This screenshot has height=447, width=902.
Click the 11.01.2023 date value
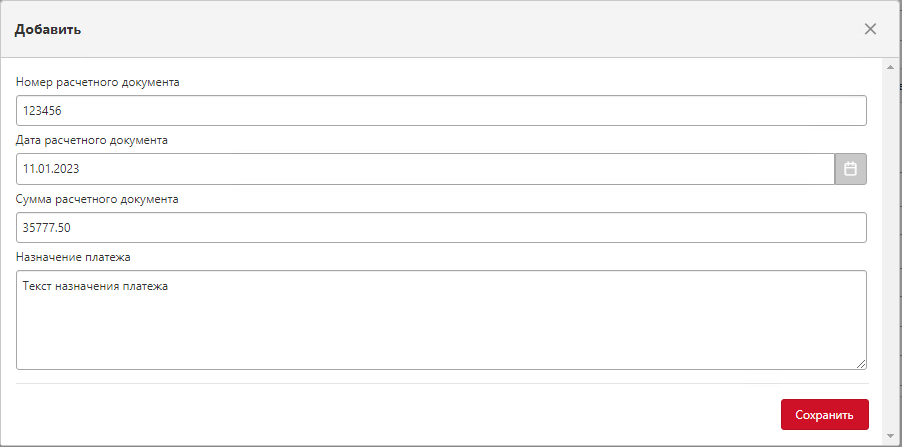[x=51, y=169]
